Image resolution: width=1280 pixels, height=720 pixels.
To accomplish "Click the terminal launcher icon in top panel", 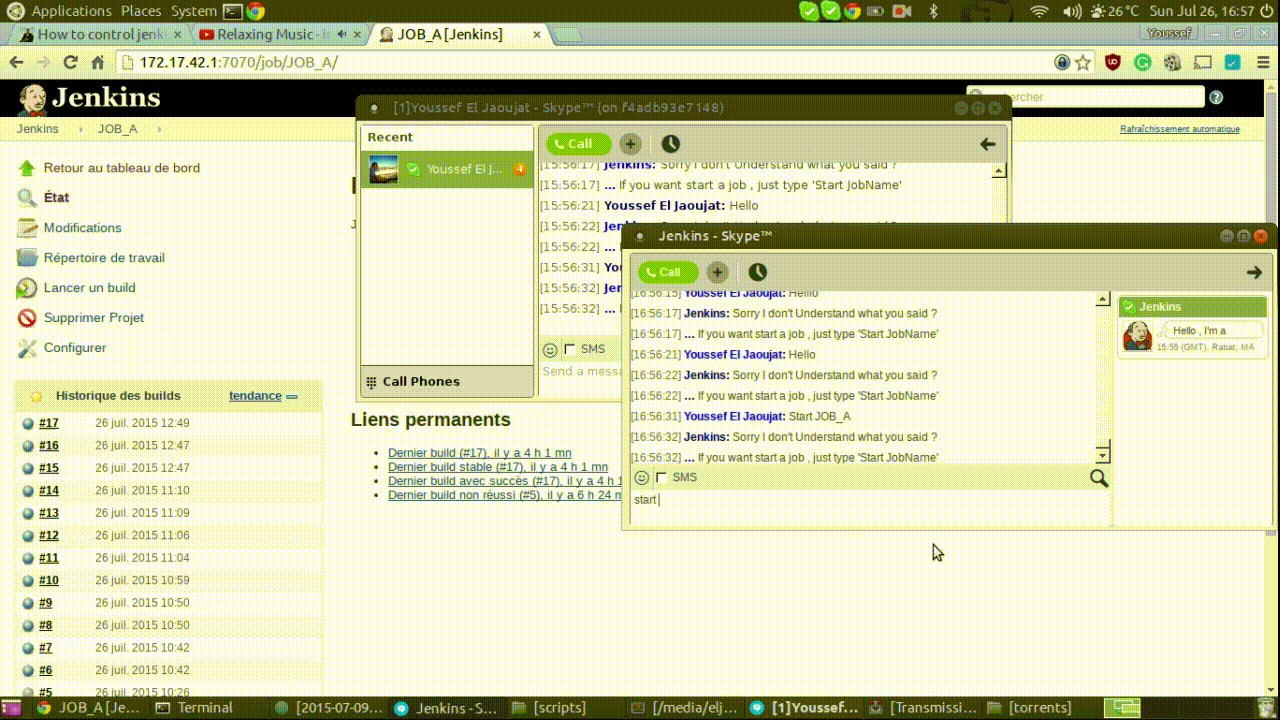I will click(x=232, y=11).
